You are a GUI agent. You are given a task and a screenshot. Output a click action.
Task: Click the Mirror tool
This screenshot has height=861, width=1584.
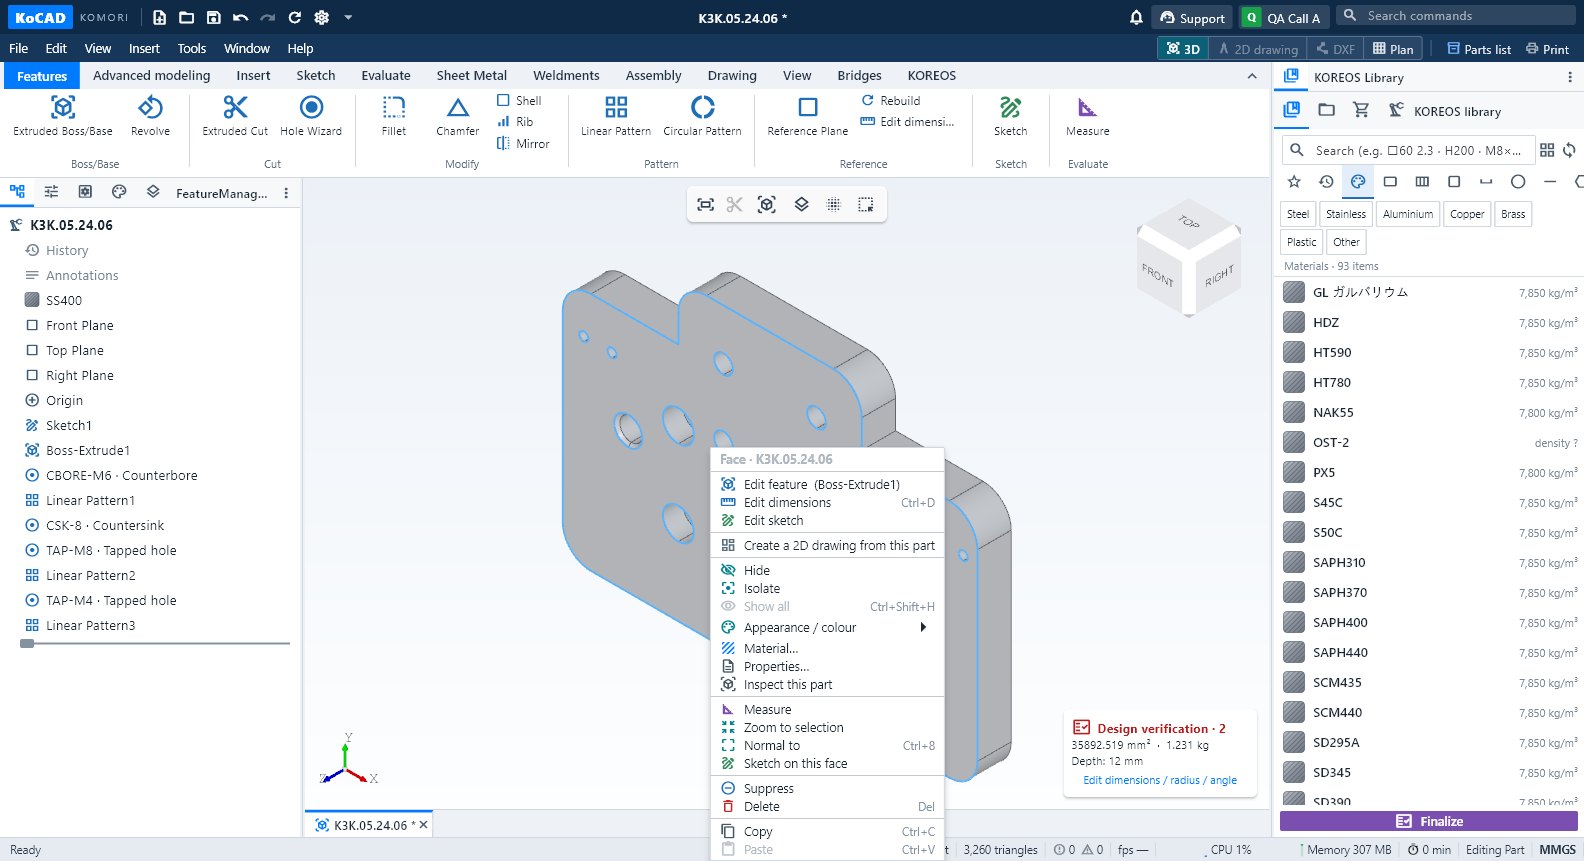(x=523, y=143)
